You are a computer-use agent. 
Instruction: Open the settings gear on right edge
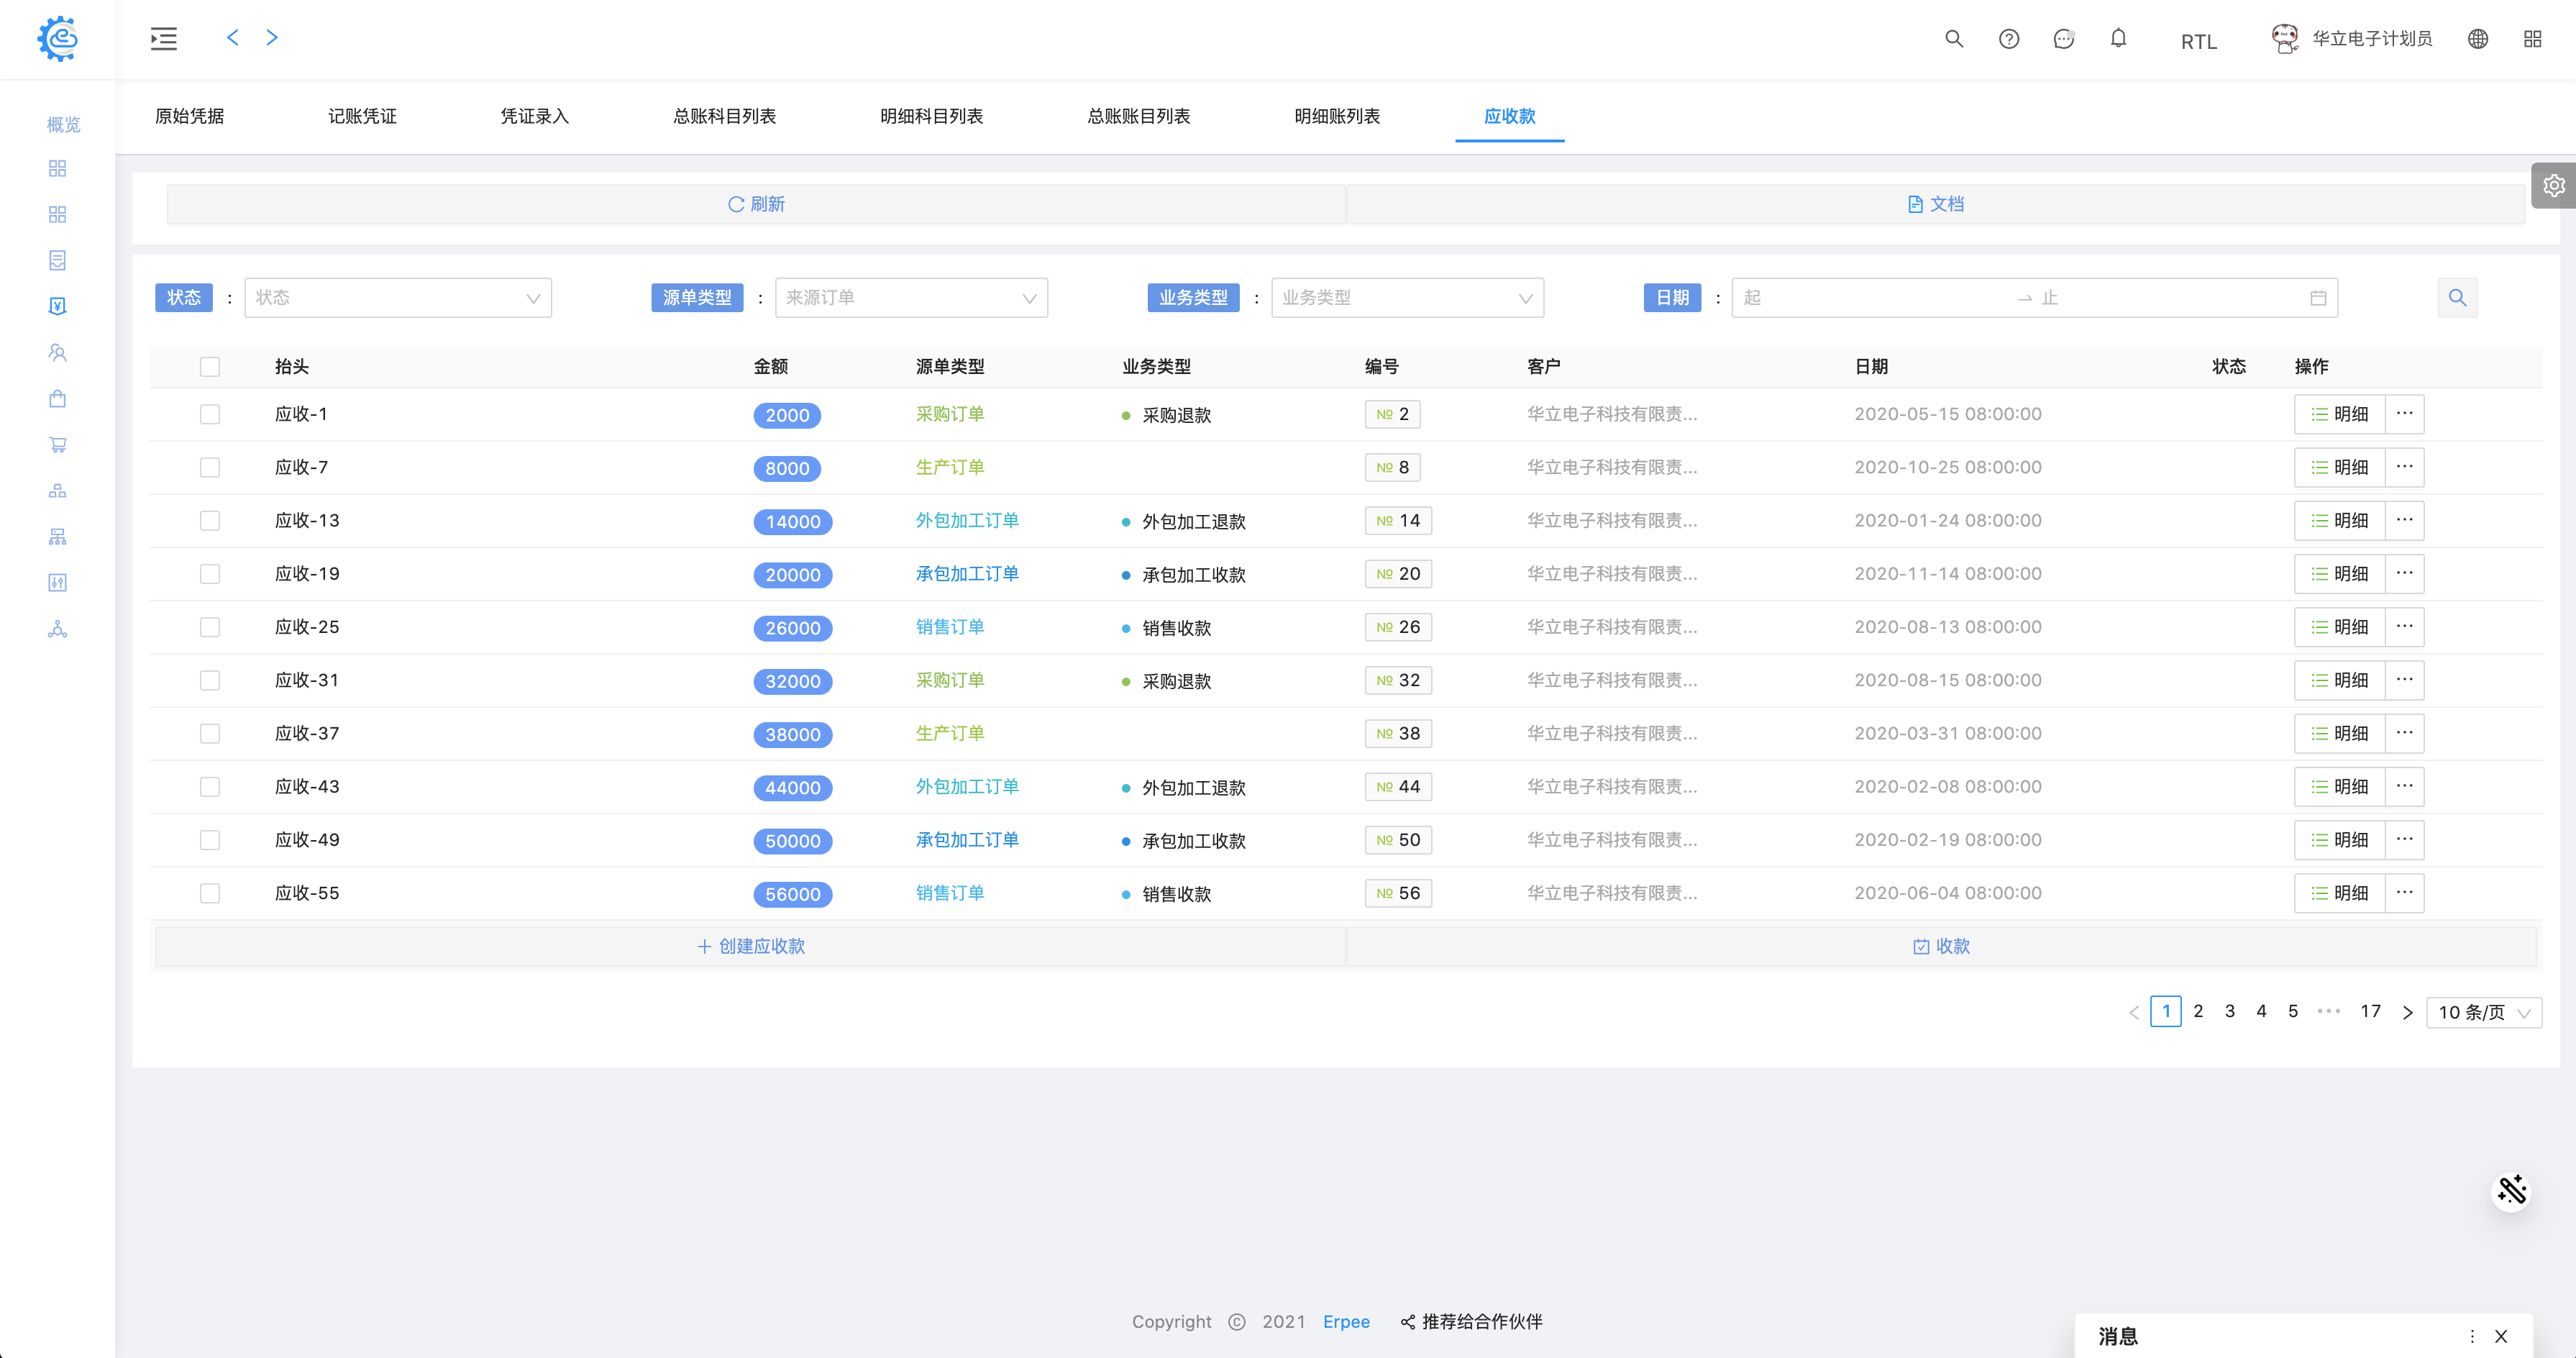(2553, 186)
